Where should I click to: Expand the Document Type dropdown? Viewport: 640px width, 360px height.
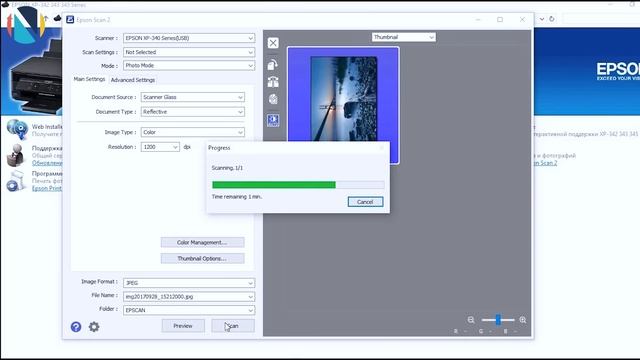pyautogui.click(x=193, y=112)
